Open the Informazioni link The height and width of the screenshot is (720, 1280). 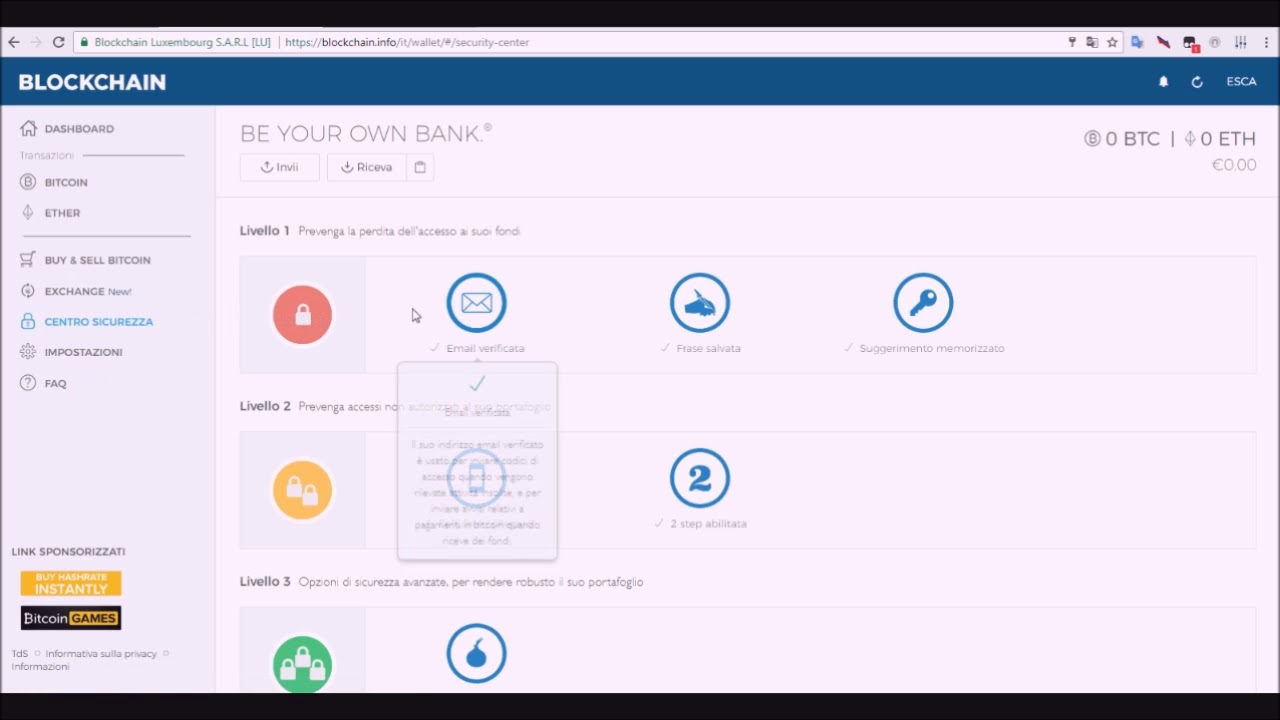tap(40, 667)
